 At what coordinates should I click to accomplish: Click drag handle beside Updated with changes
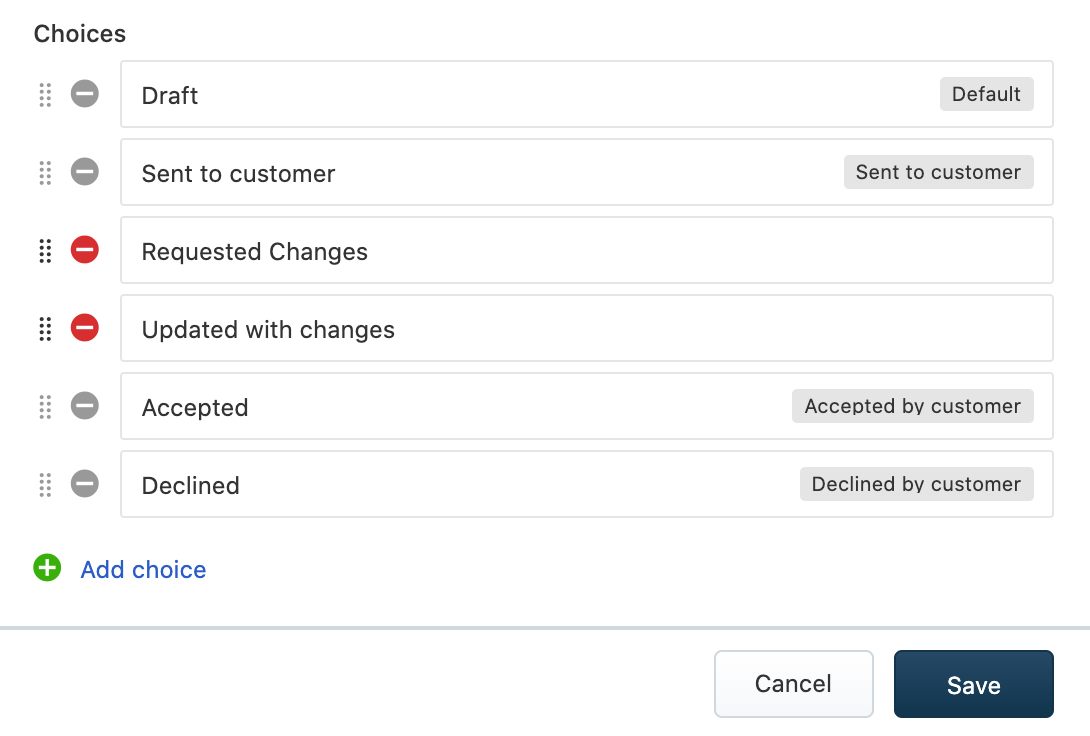click(45, 329)
